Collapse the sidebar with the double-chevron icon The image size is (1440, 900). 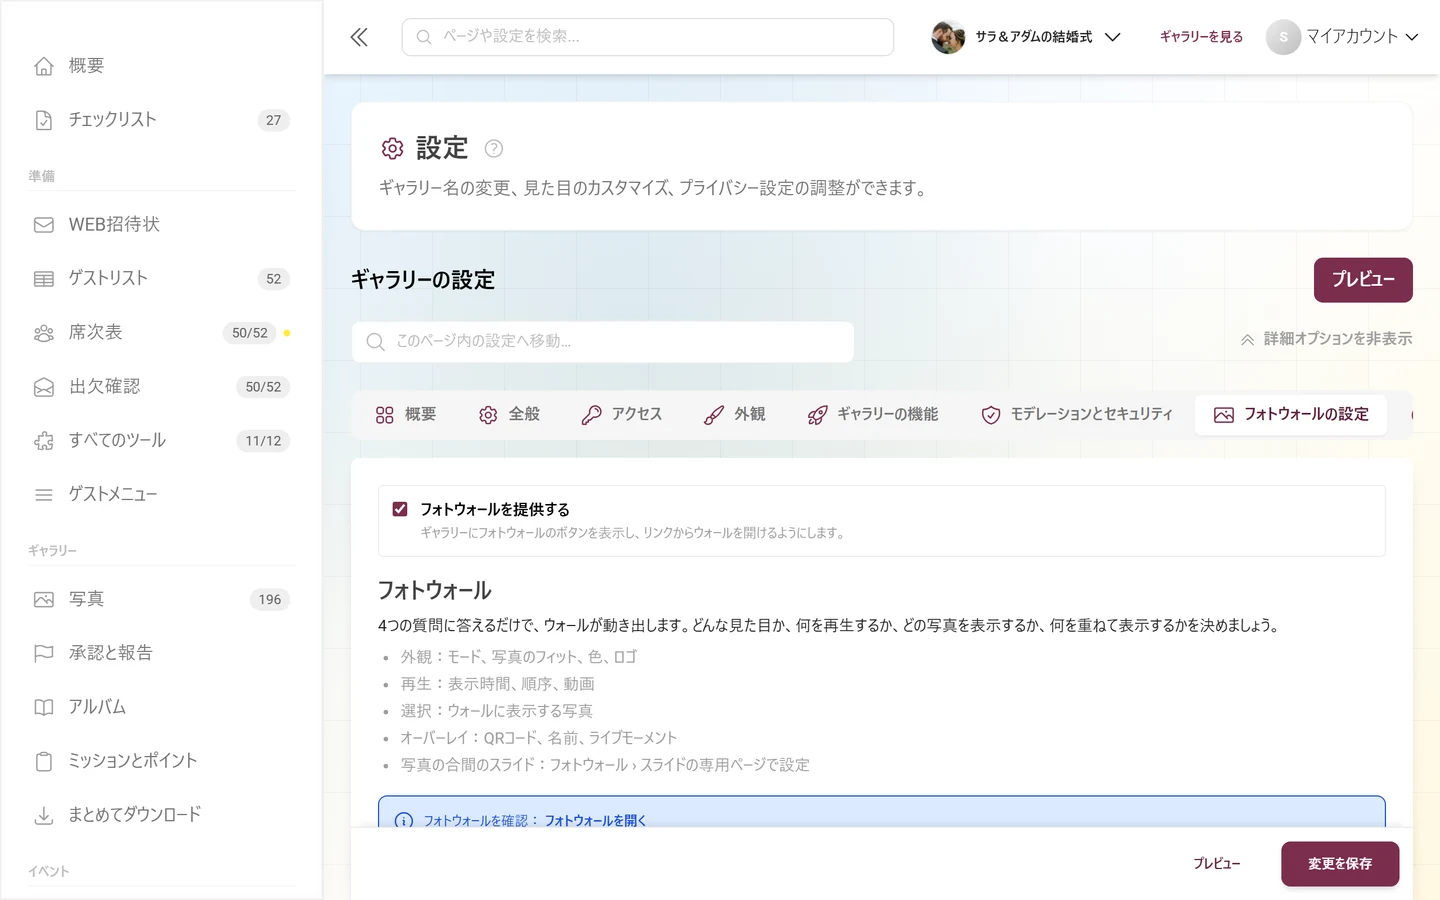[359, 37]
